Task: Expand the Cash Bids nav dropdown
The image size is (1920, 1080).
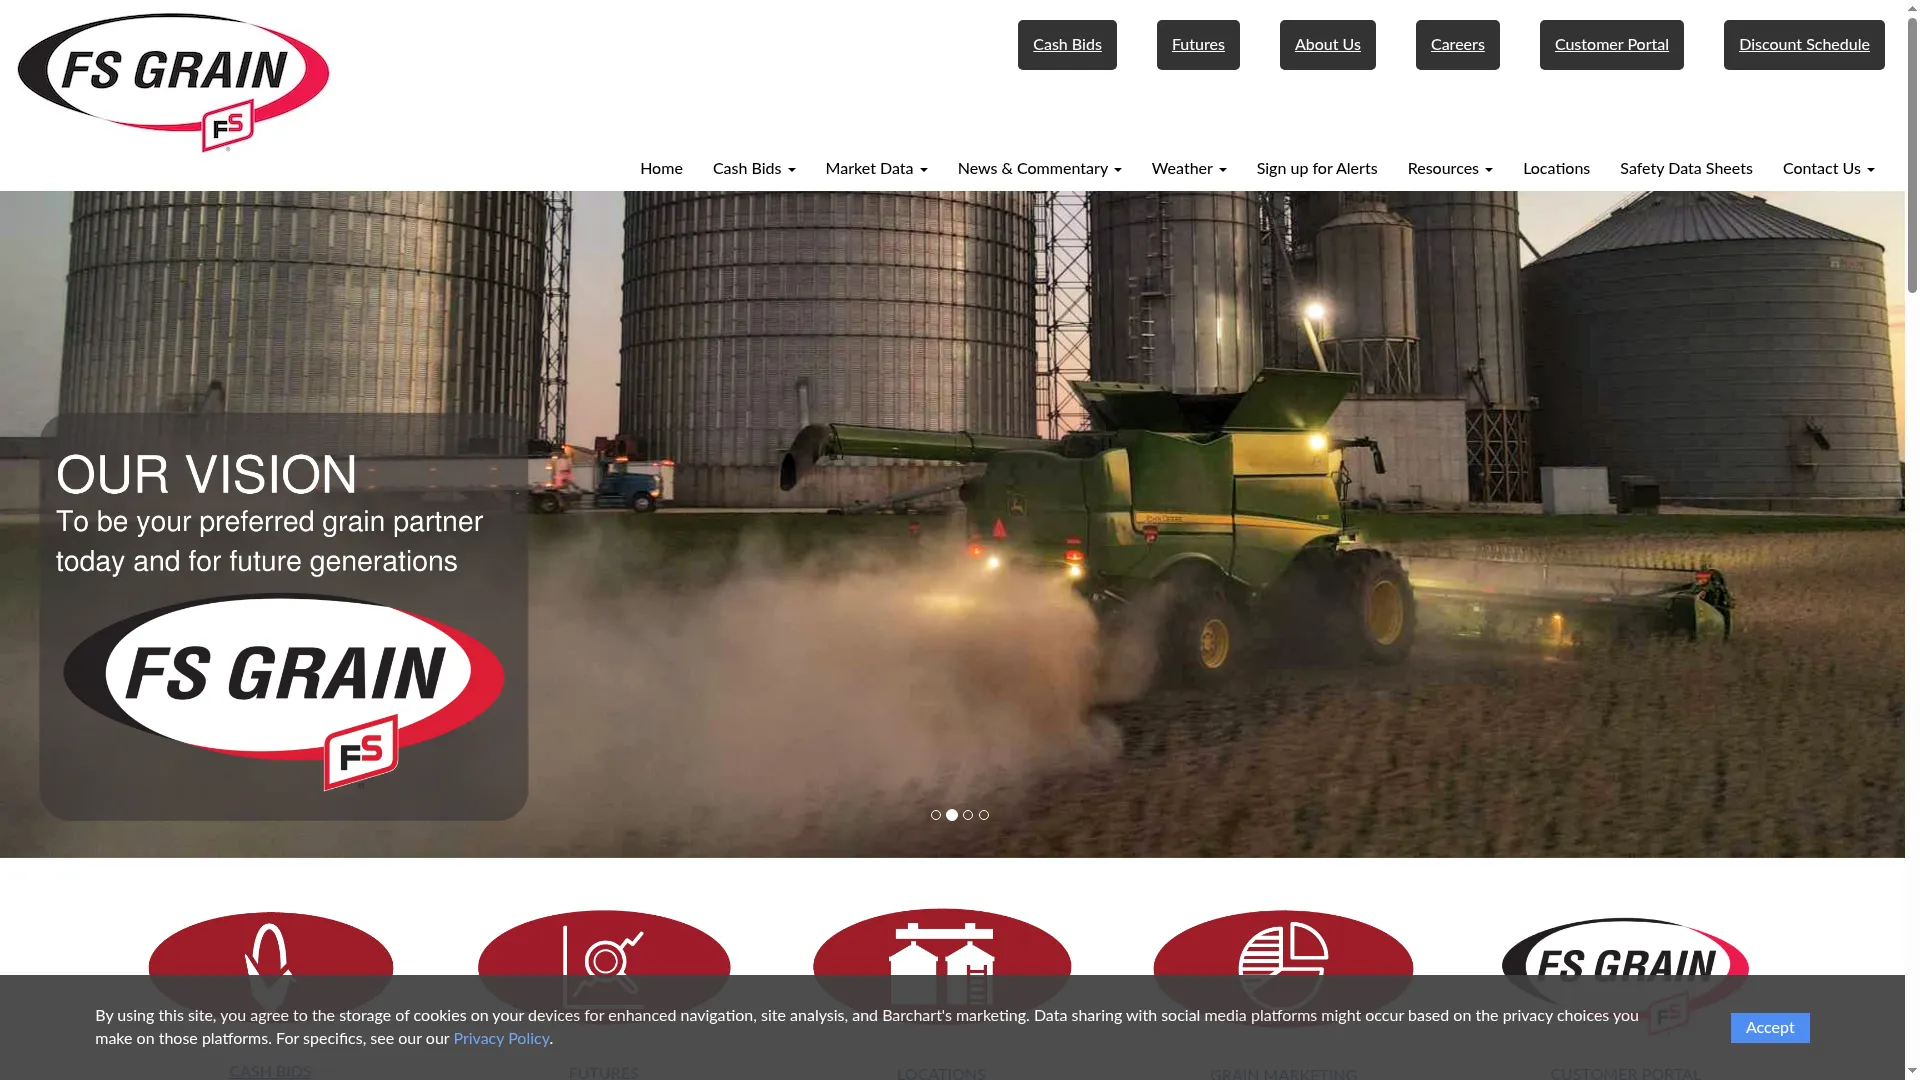Action: [x=754, y=168]
